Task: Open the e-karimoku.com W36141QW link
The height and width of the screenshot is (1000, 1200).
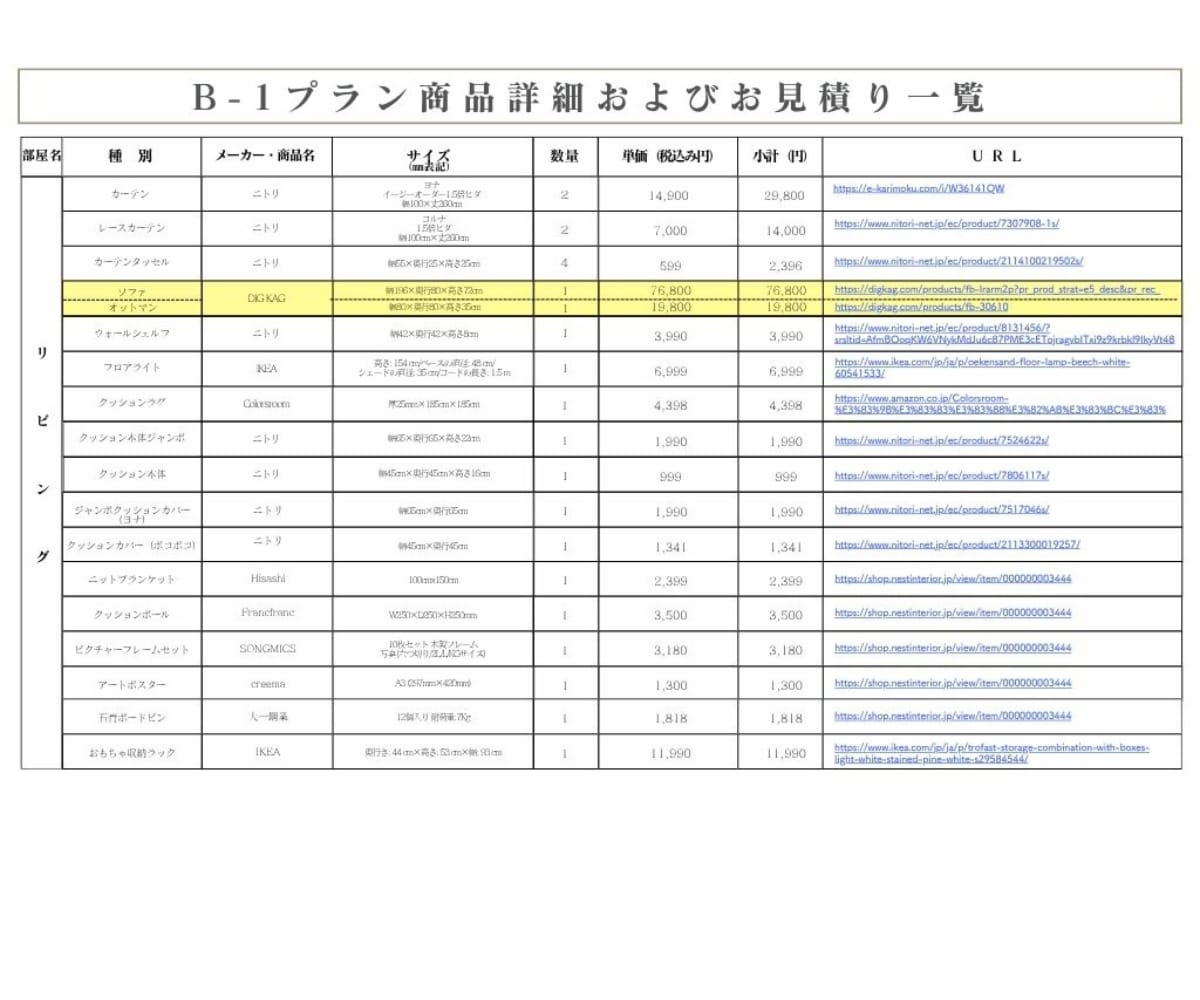Action: (919, 188)
